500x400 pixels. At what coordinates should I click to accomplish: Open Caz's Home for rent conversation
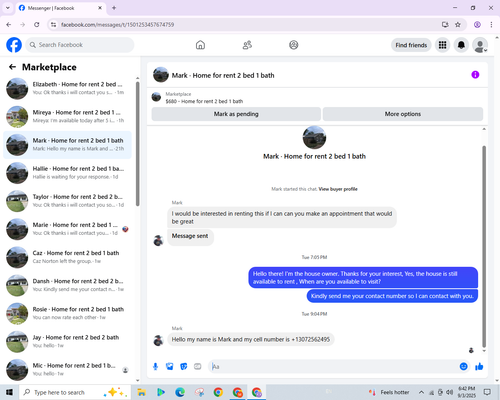67,257
